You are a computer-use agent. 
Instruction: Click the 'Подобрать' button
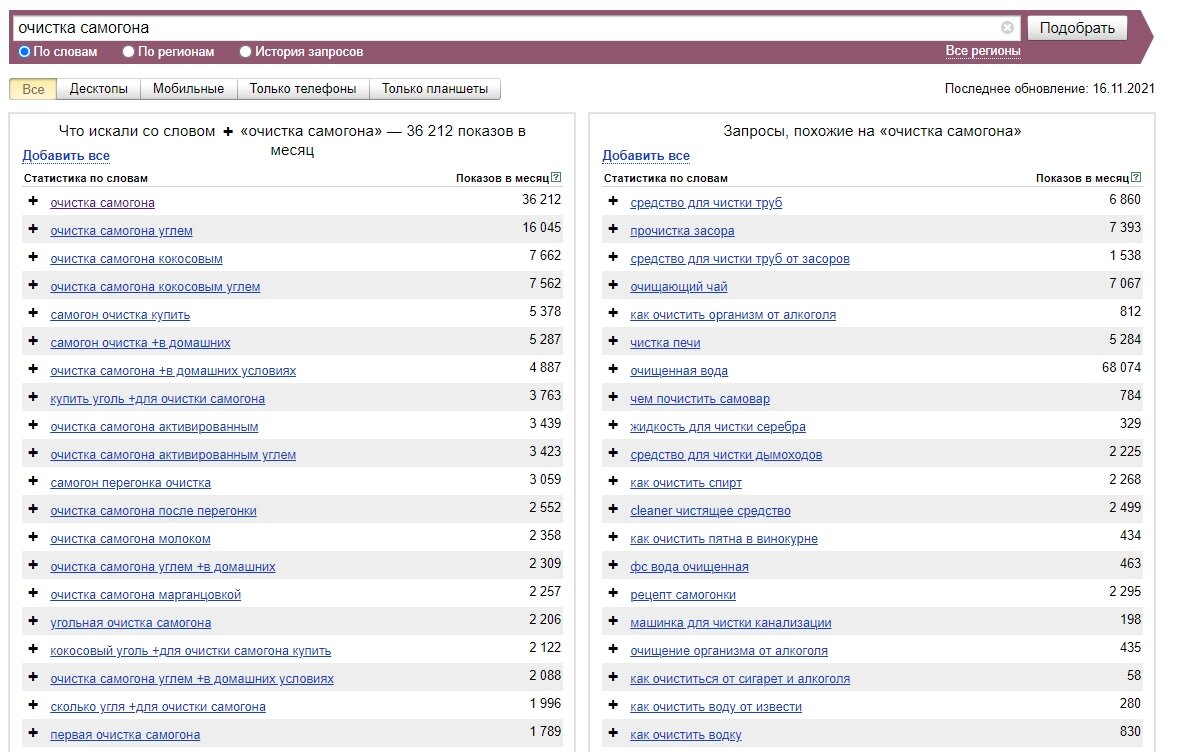tap(1077, 28)
